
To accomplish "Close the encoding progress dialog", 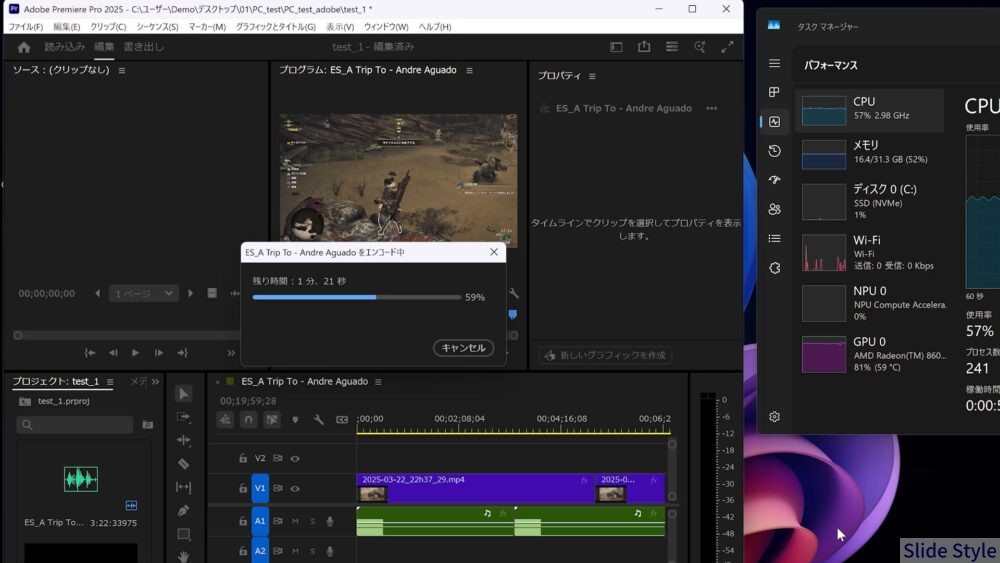I will (494, 252).
